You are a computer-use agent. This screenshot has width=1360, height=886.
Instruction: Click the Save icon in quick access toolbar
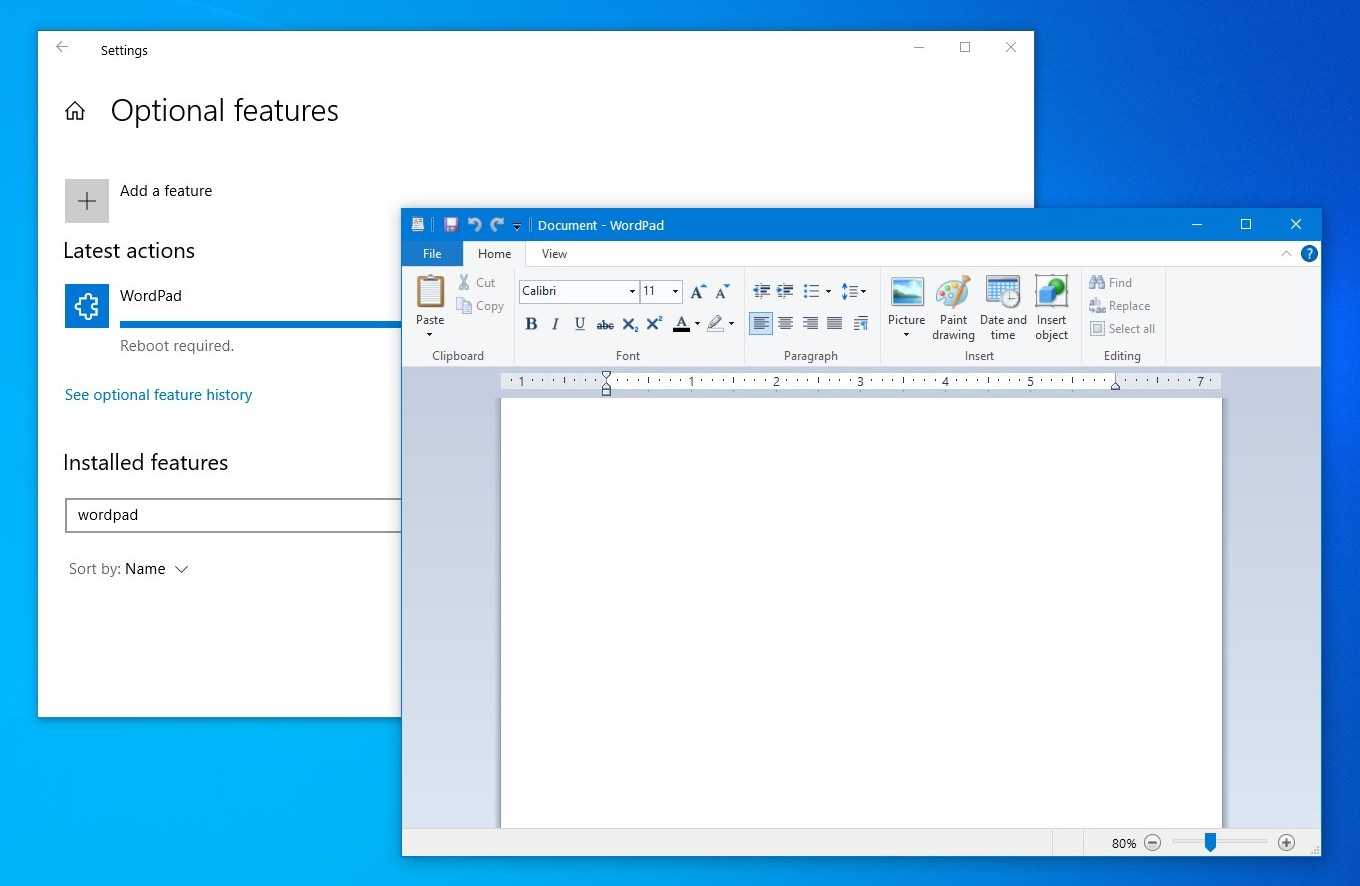click(x=451, y=225)
